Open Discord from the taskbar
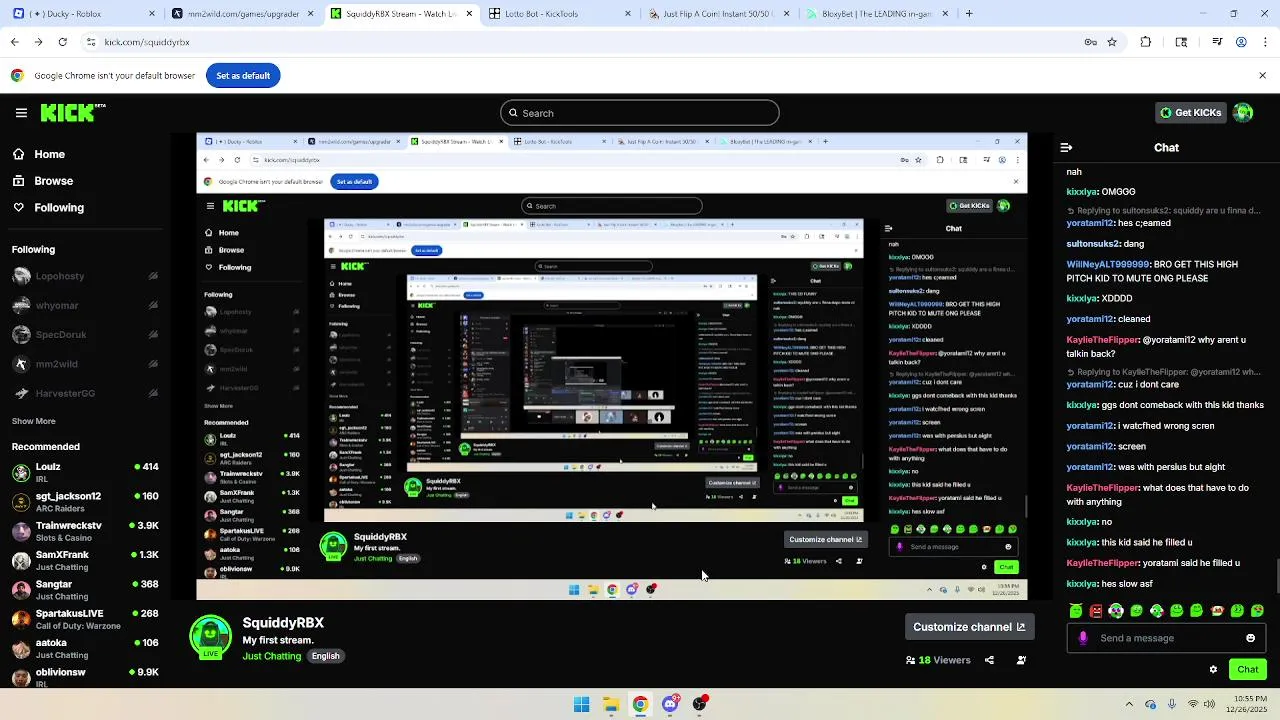Viewport: 1280px width, 720px height. [x=670, y=704]
